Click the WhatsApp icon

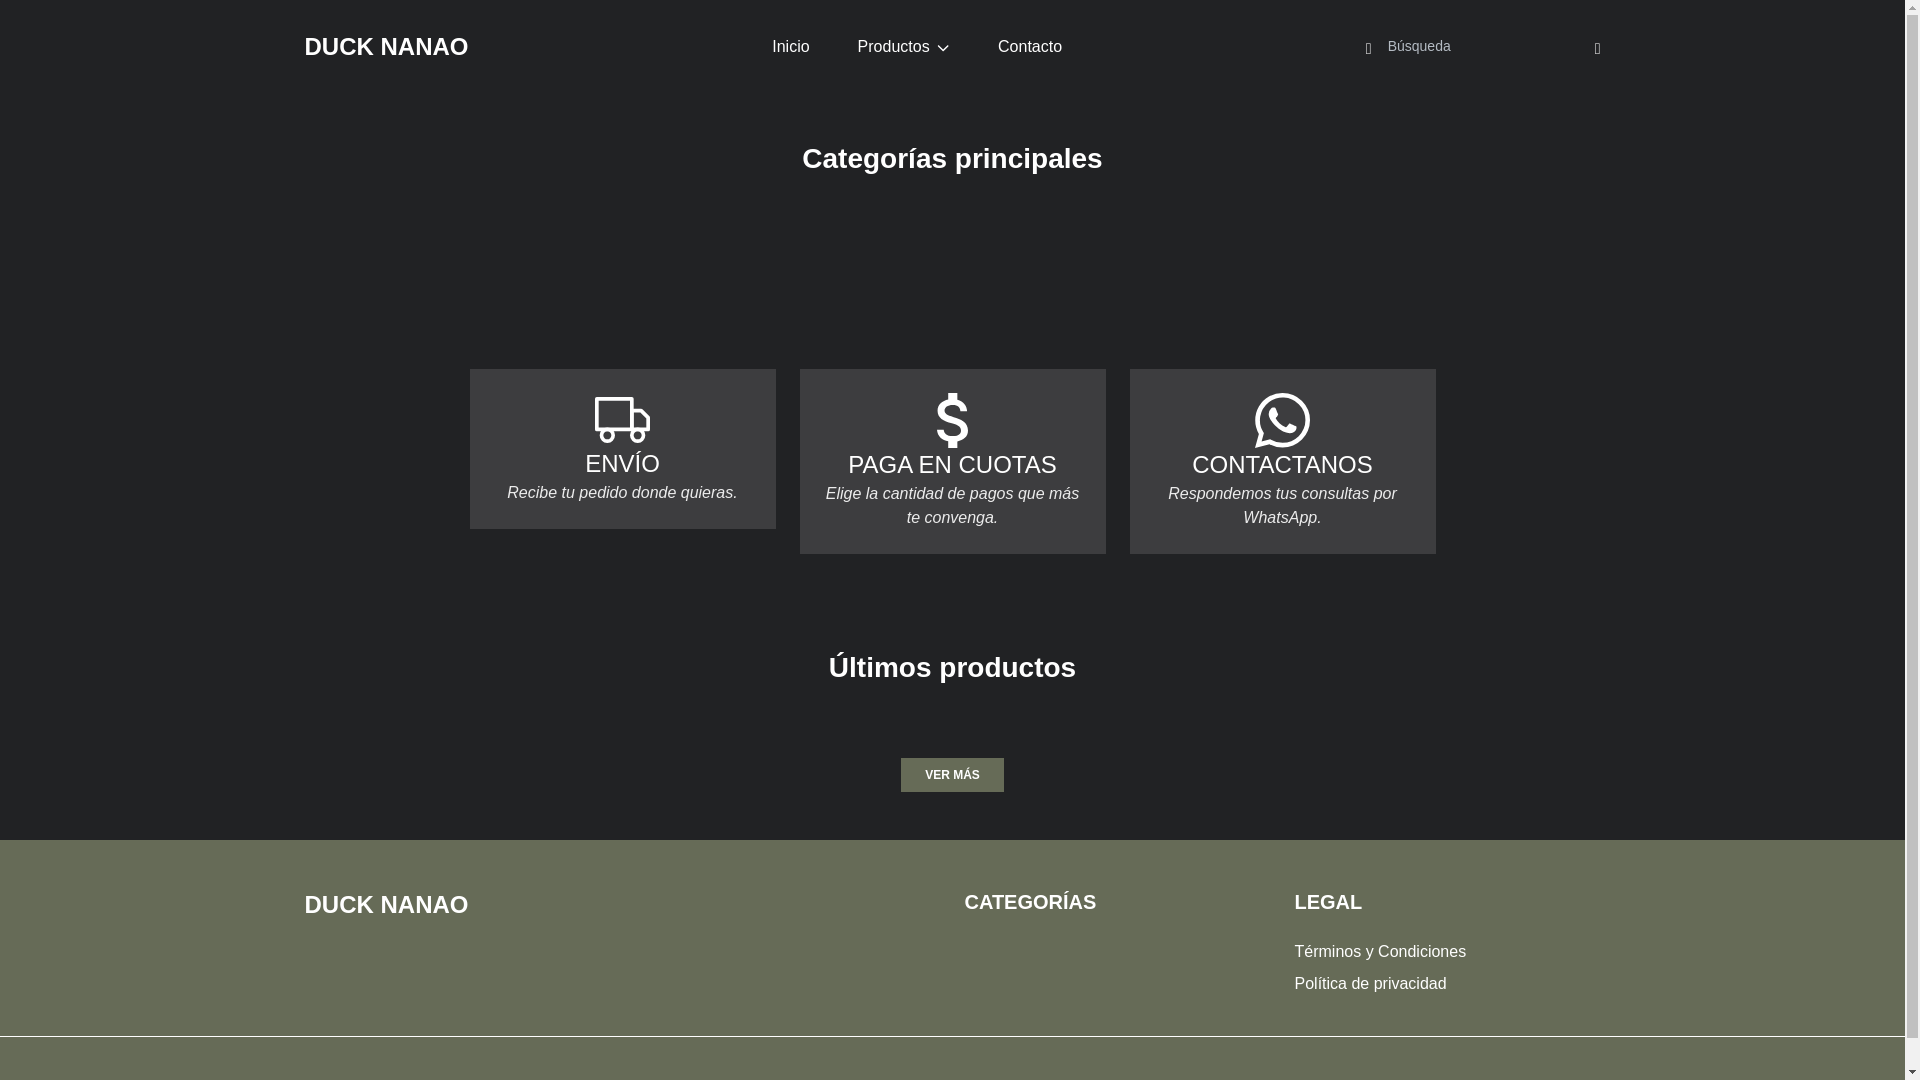tap(1282, 420)
